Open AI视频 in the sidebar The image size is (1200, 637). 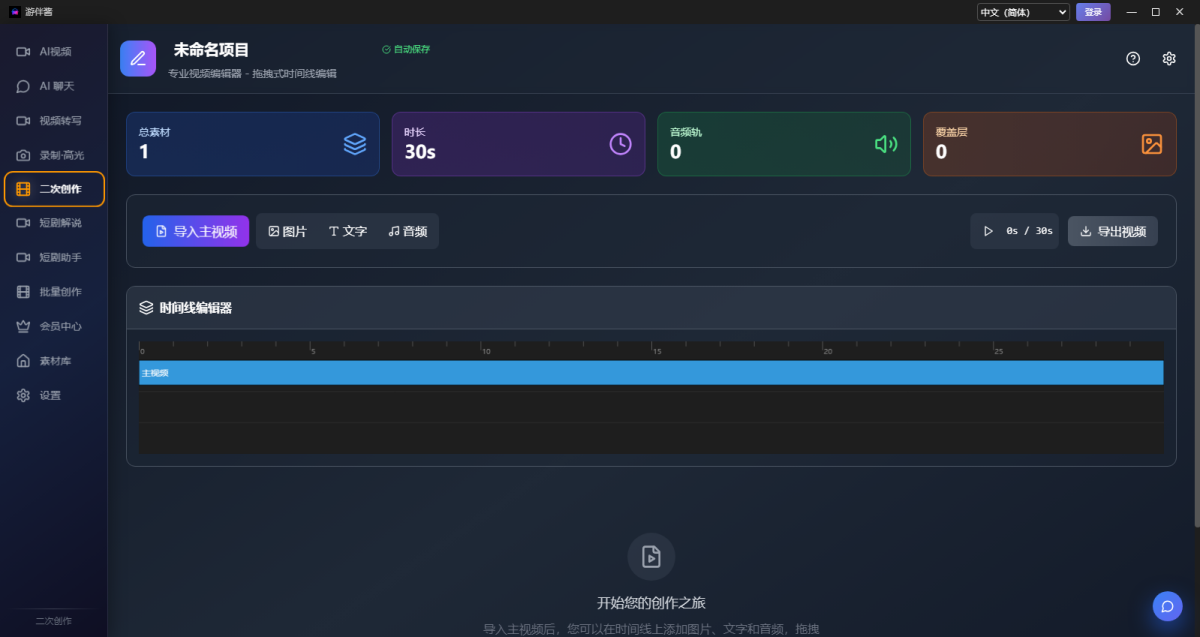[54, 51]
